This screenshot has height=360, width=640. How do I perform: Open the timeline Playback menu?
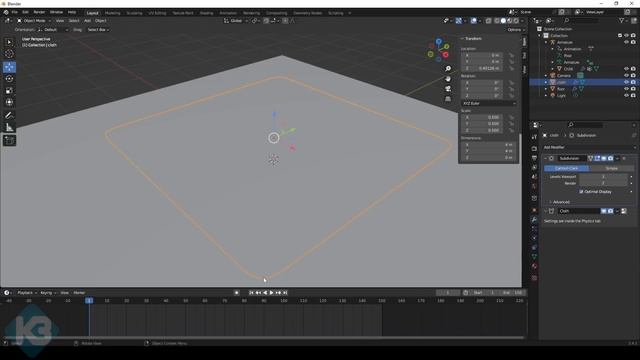[27, 293]
